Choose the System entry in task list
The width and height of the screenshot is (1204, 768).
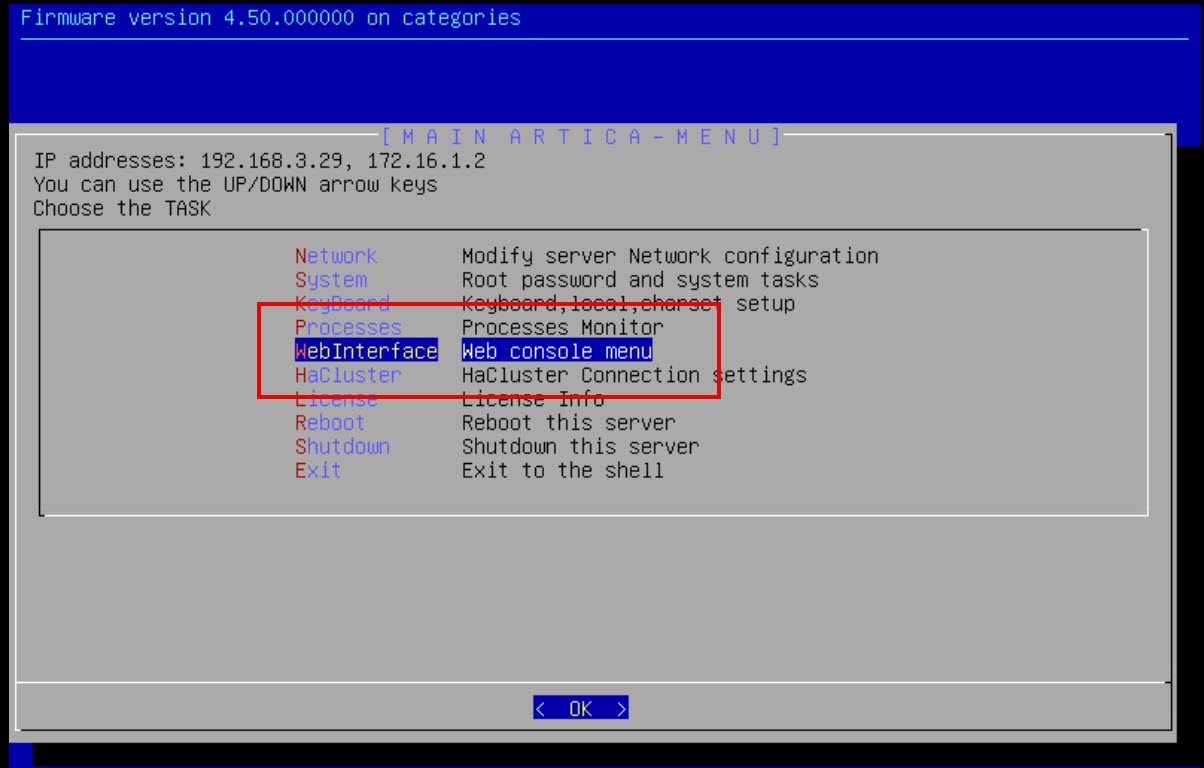click(x=331, y=280)
